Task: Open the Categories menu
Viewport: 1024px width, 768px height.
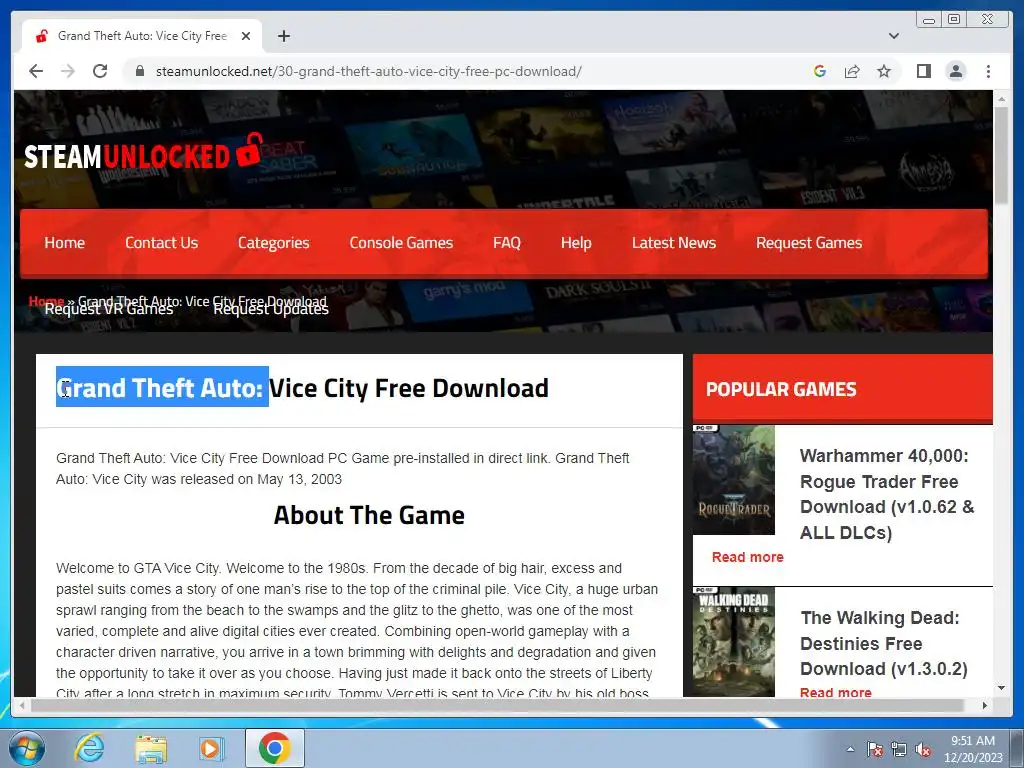Action: coord(274,243)
